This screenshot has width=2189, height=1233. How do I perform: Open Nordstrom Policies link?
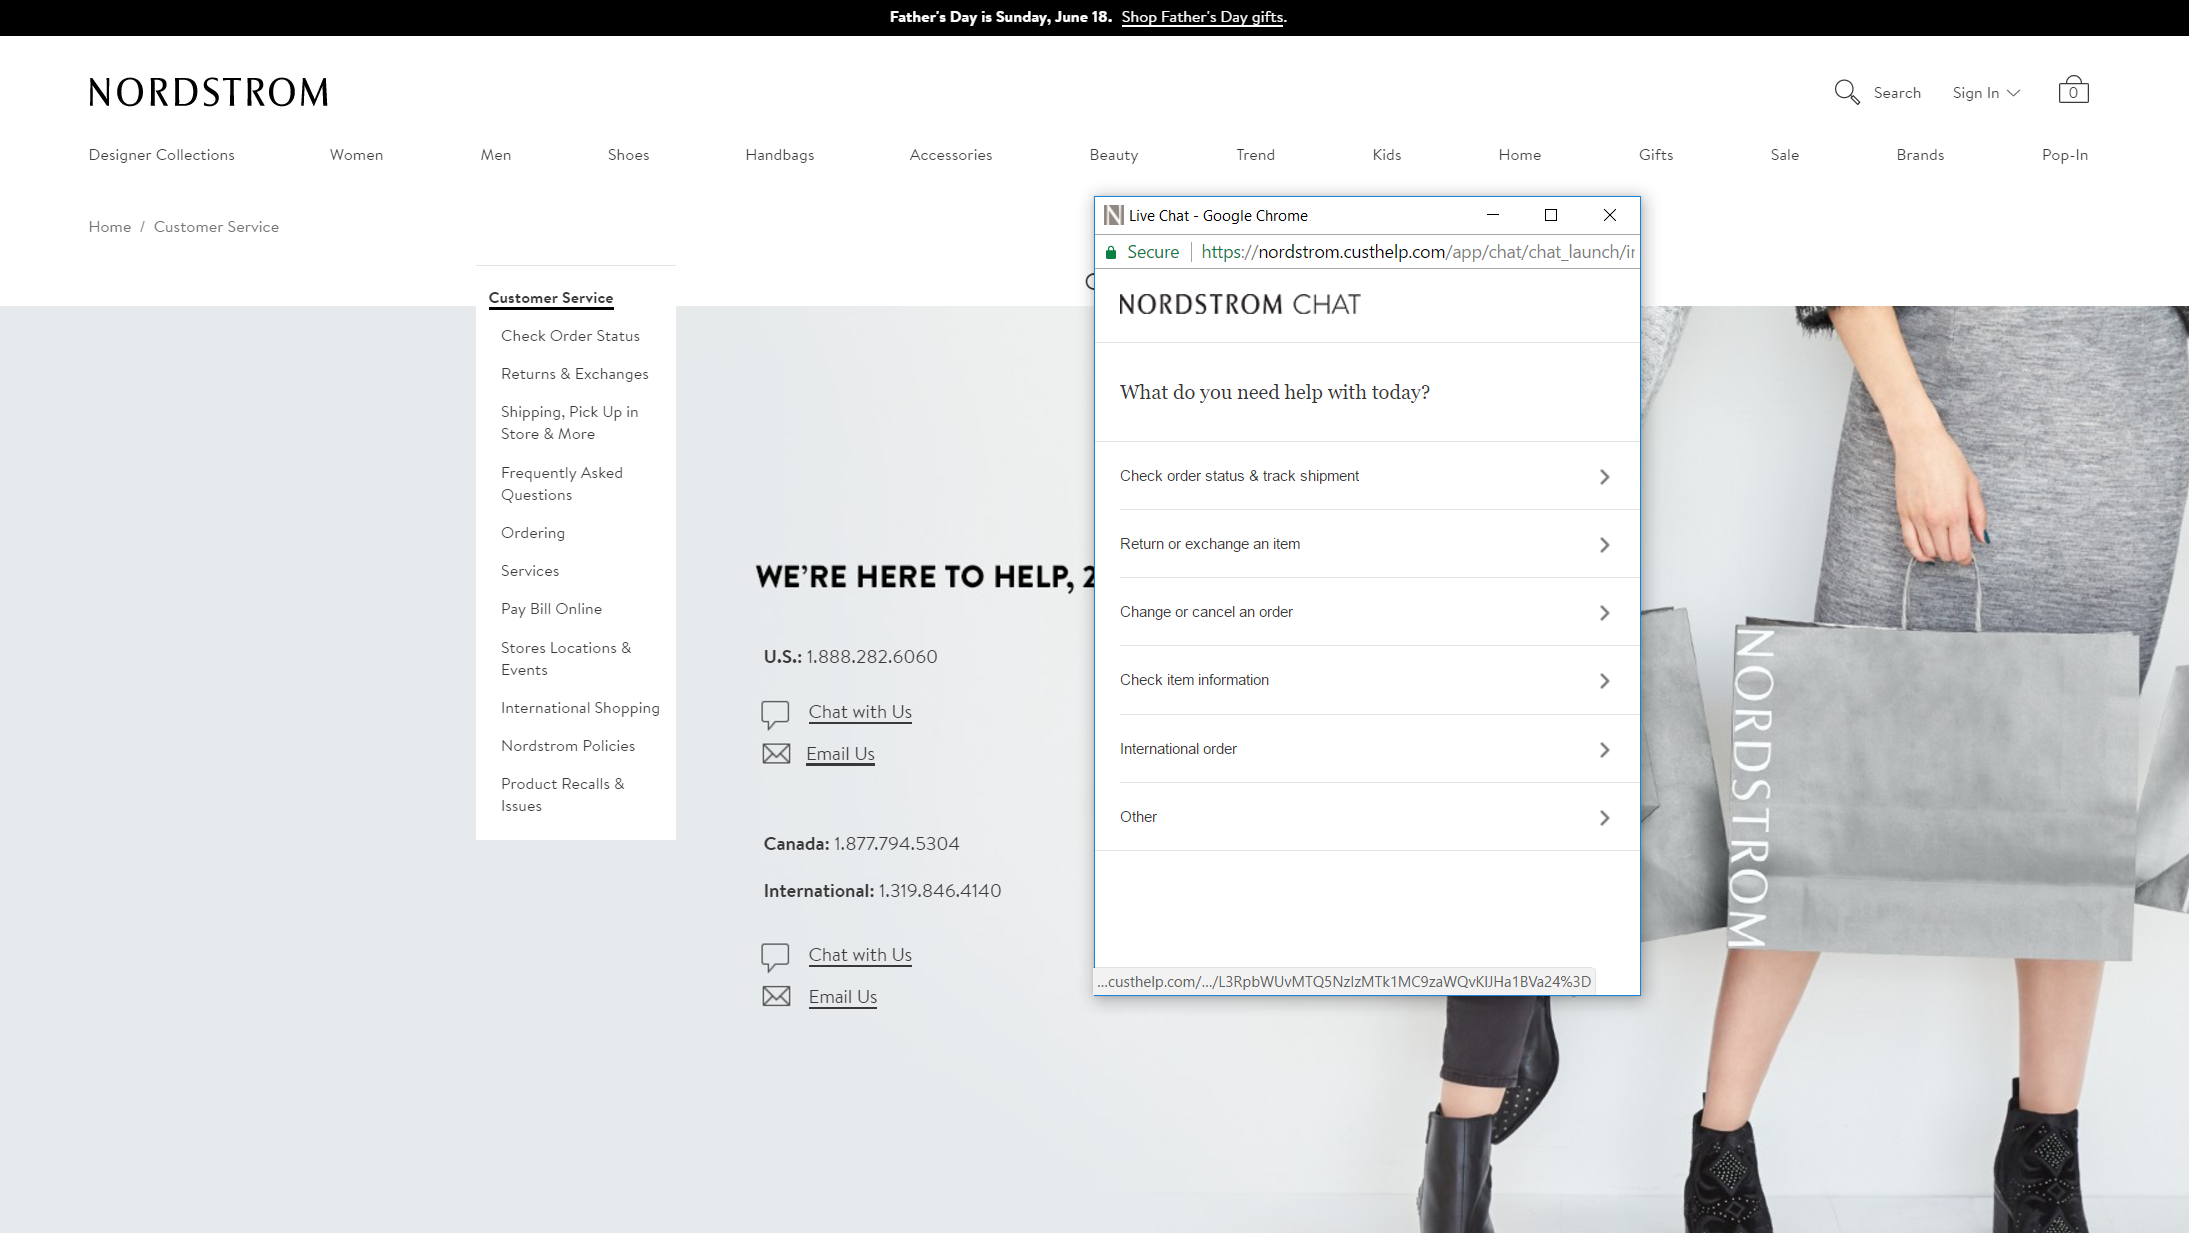pos(567,746)
